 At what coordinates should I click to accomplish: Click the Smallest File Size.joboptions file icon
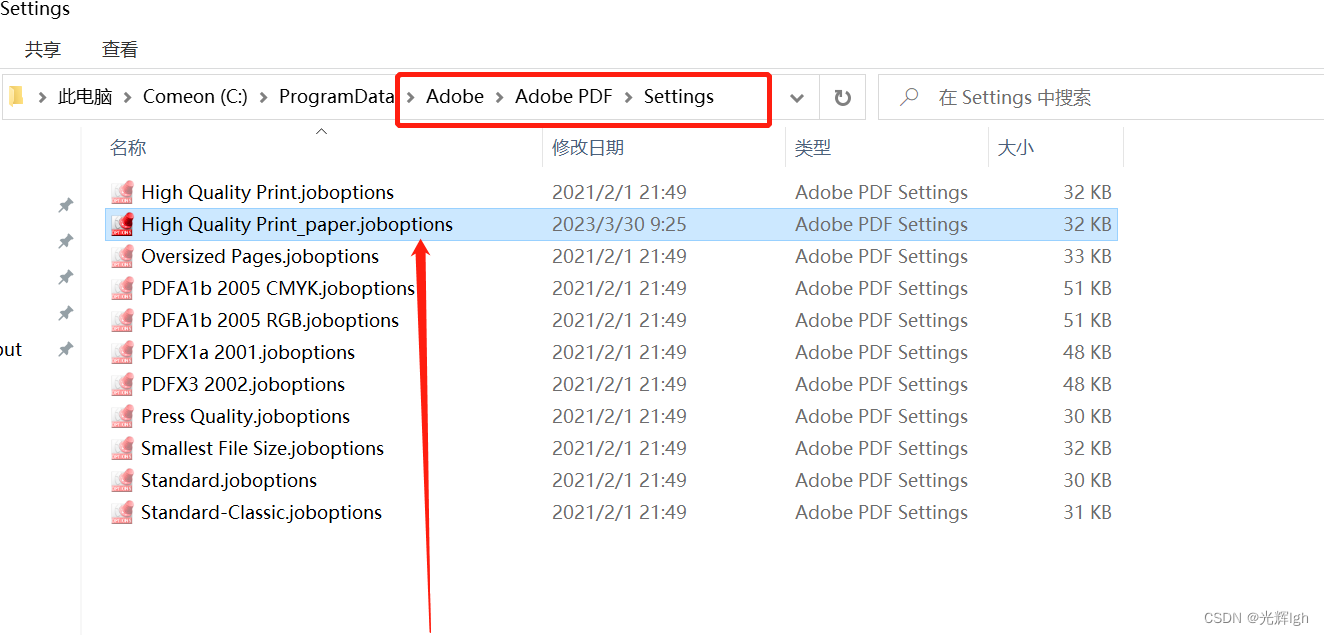click(123, 448)
